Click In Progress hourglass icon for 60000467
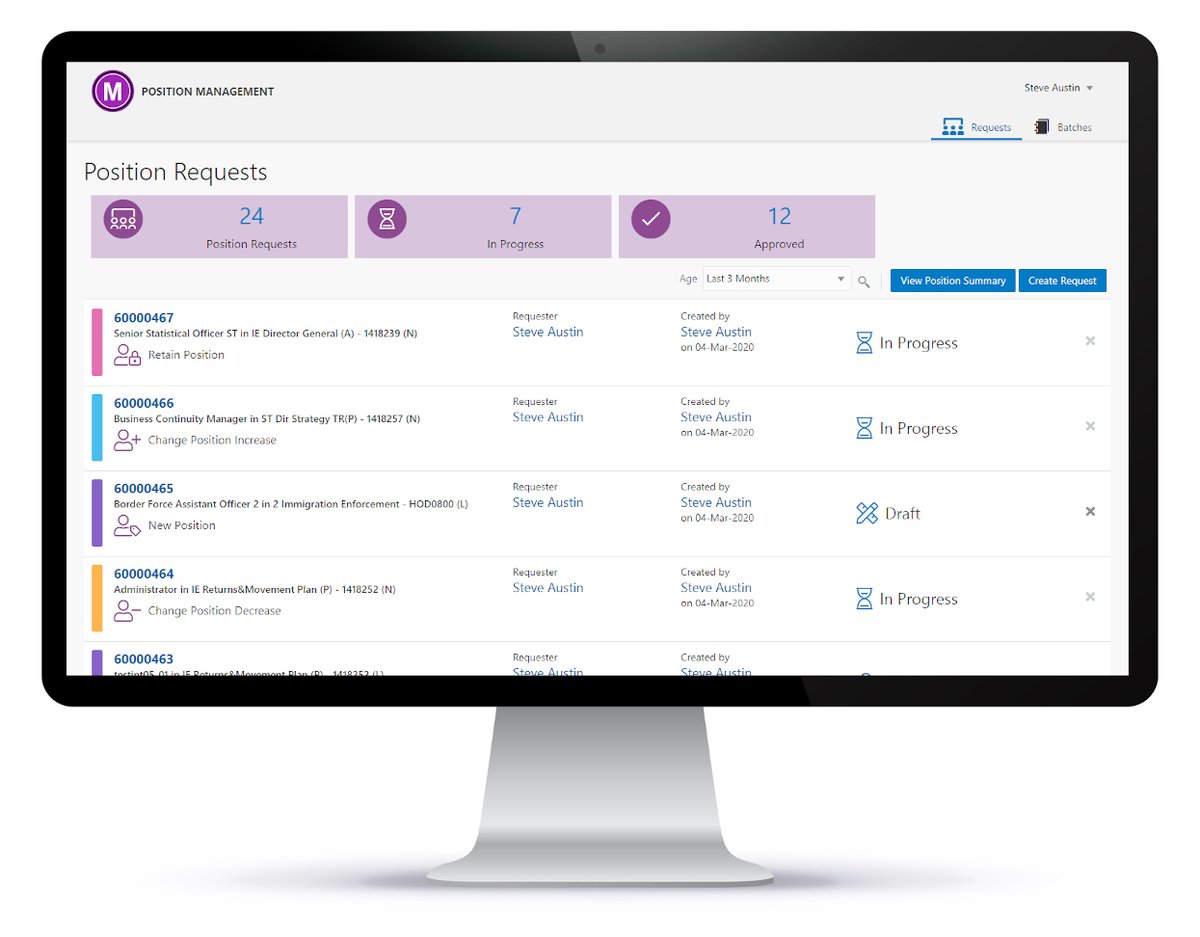This screenshot has height=937, width=1200. (x=864, y=343)
